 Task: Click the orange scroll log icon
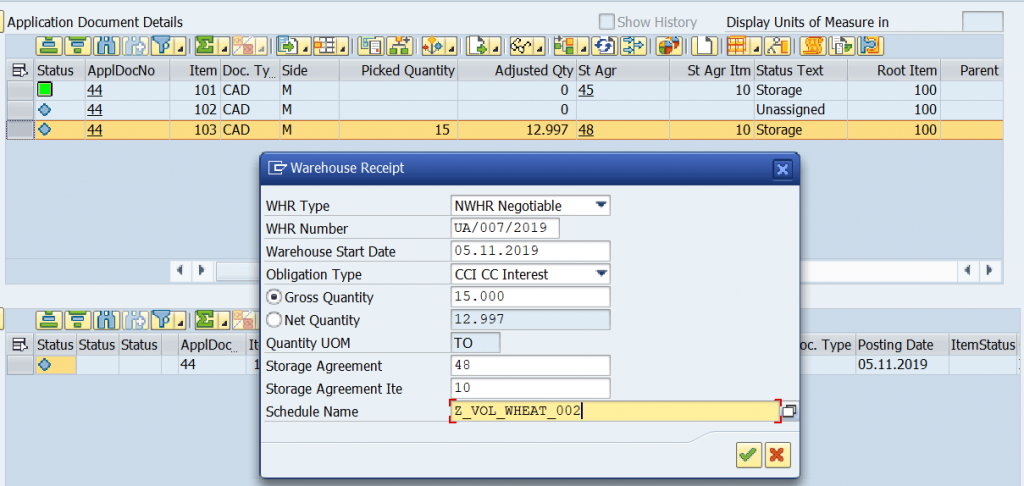tap(814, 46)
